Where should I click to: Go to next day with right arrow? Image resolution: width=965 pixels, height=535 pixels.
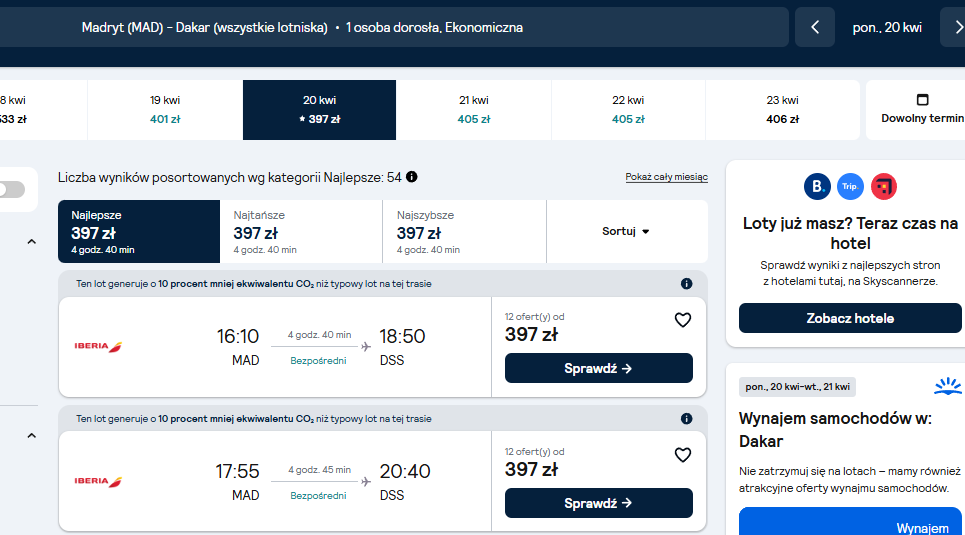coord(955,27)
